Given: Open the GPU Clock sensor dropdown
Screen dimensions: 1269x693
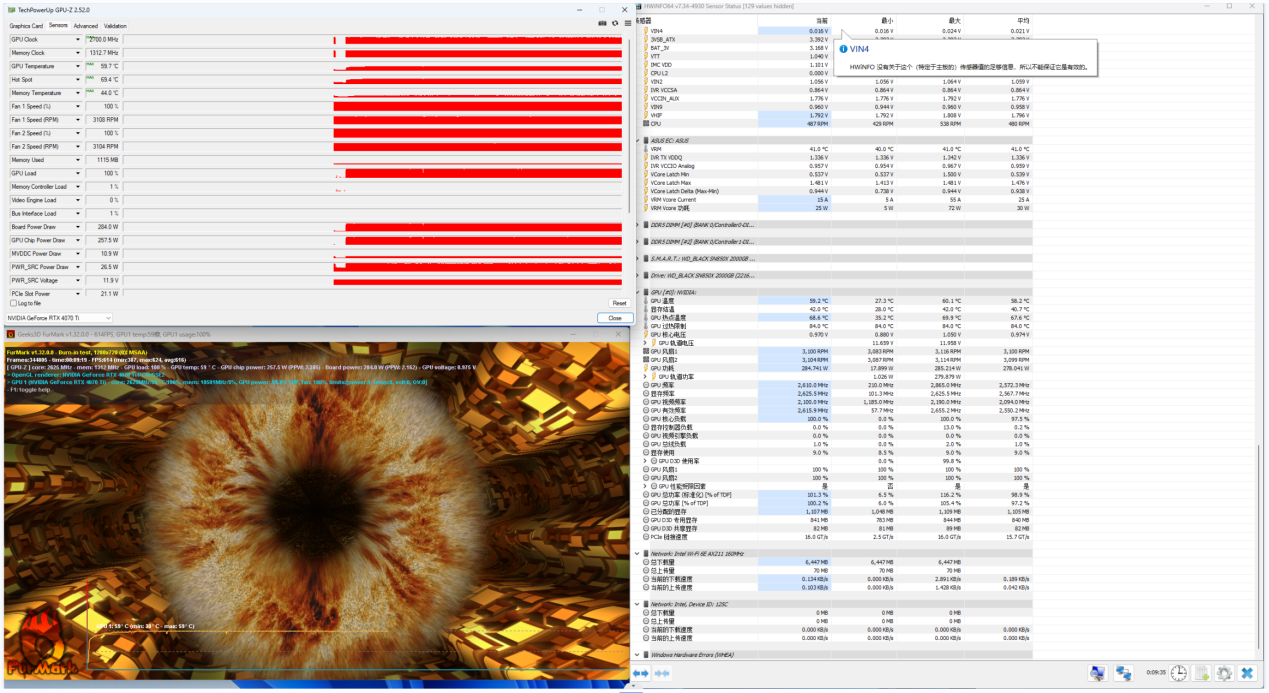Looking at the screenshot, I should pyautogui.click(x=78, y=40).
